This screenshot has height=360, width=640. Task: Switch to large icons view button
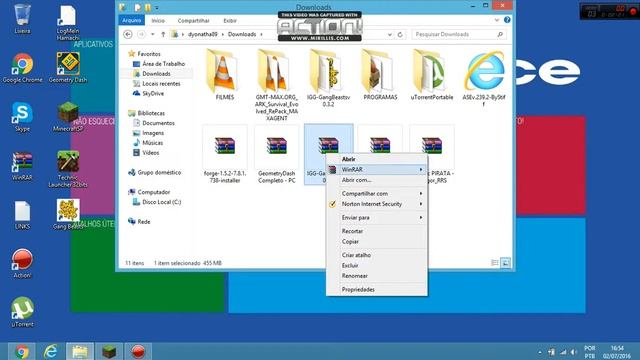point(505,263)
